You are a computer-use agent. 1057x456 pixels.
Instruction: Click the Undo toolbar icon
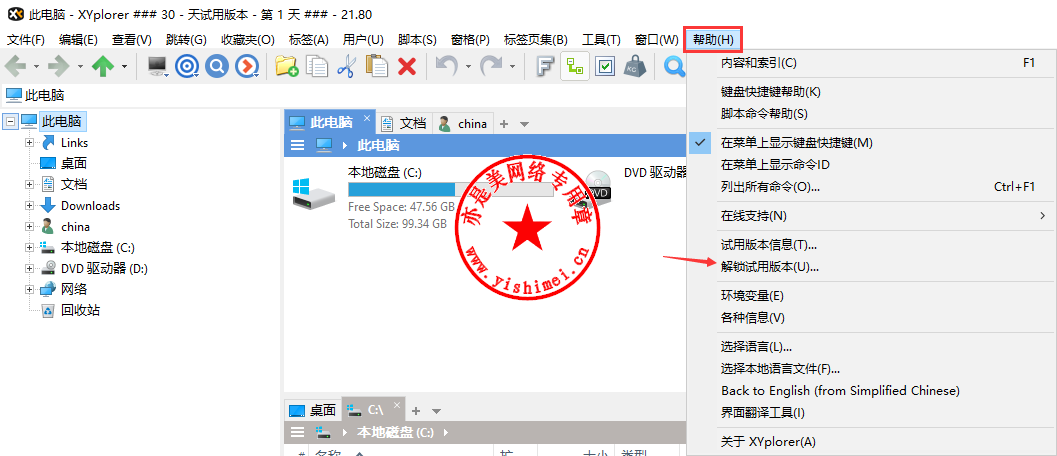446,66
